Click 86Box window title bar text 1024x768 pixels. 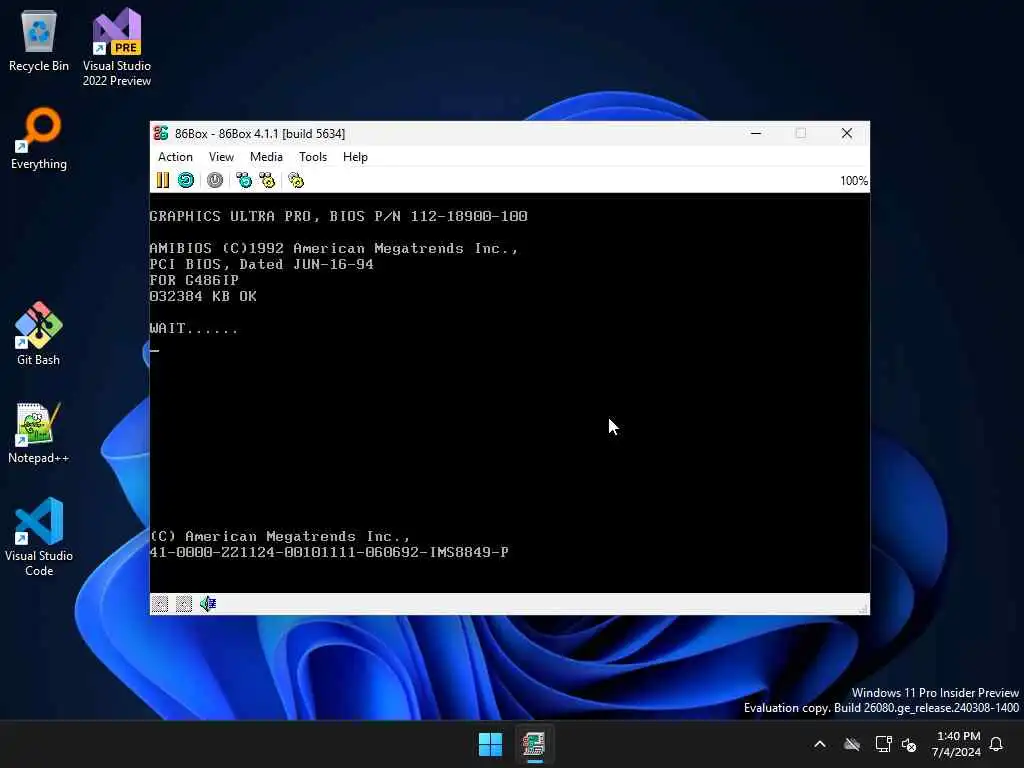(260, 134)
